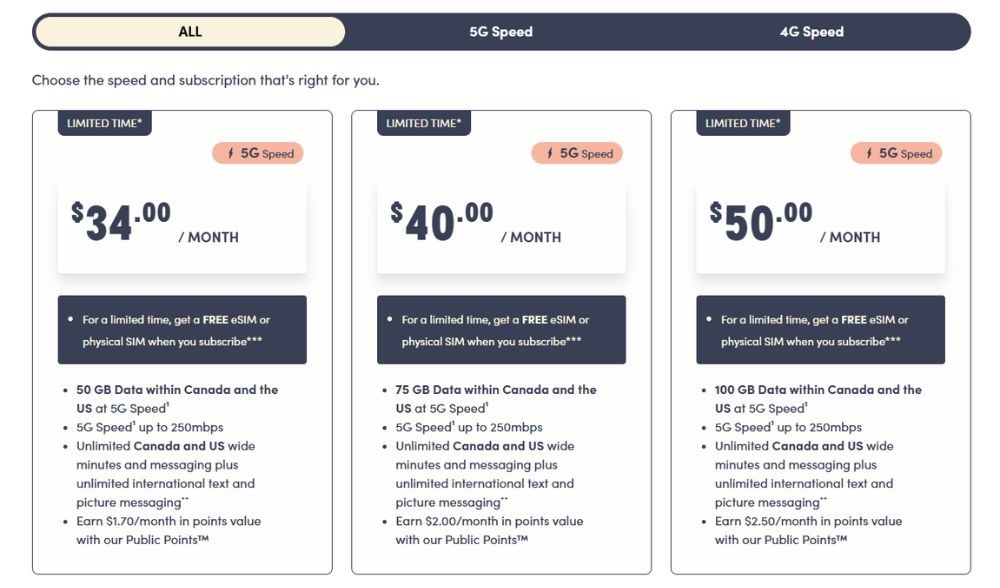Select the $34.00 pricing card
This screenshot has height=588, width=1000.
182,340
